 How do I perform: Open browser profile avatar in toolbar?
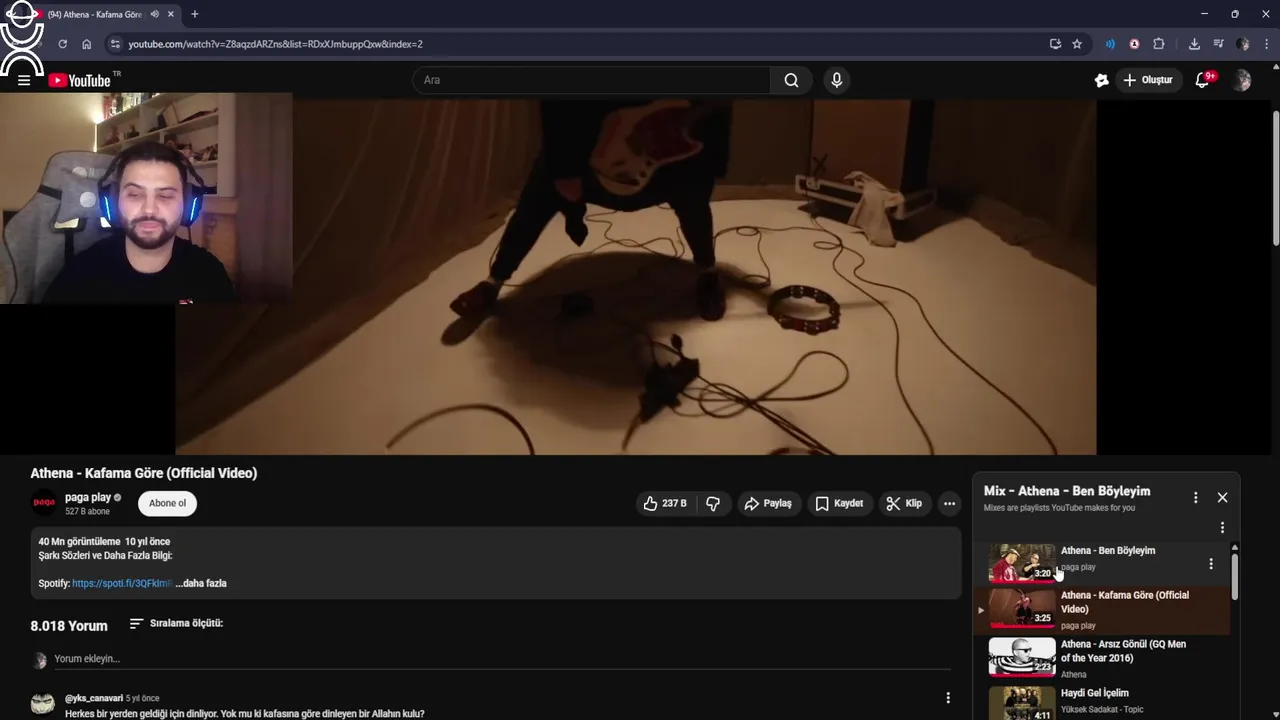(x=1242, y=44)
